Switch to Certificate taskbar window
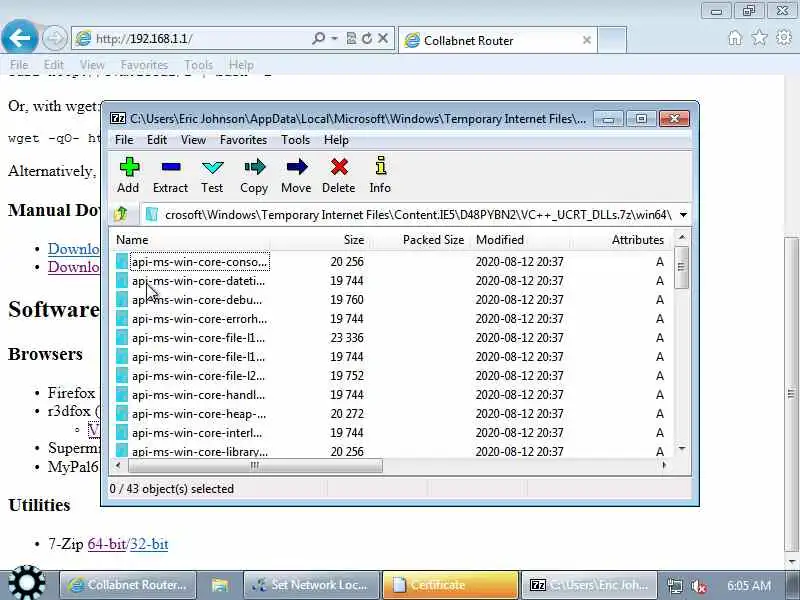This screenshot has width=800, height=600. 450,585
